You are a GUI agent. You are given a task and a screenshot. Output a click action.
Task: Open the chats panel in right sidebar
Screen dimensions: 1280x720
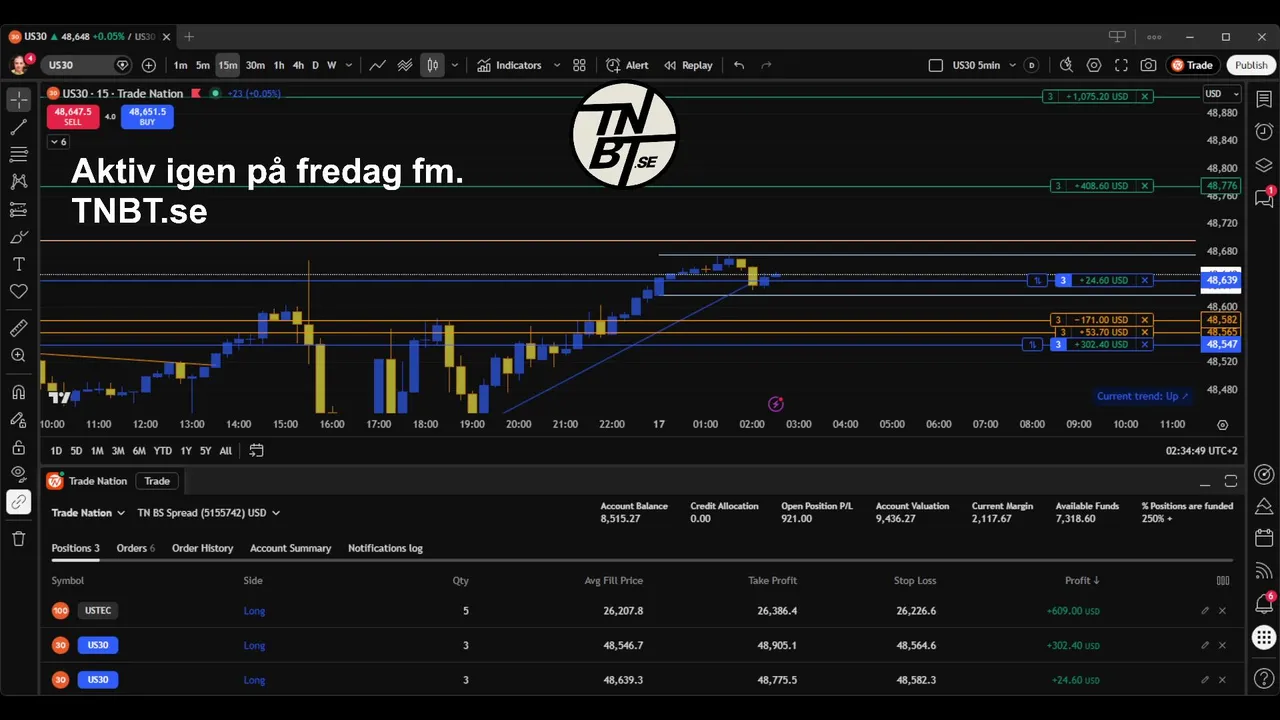[x=1264, y=198]
